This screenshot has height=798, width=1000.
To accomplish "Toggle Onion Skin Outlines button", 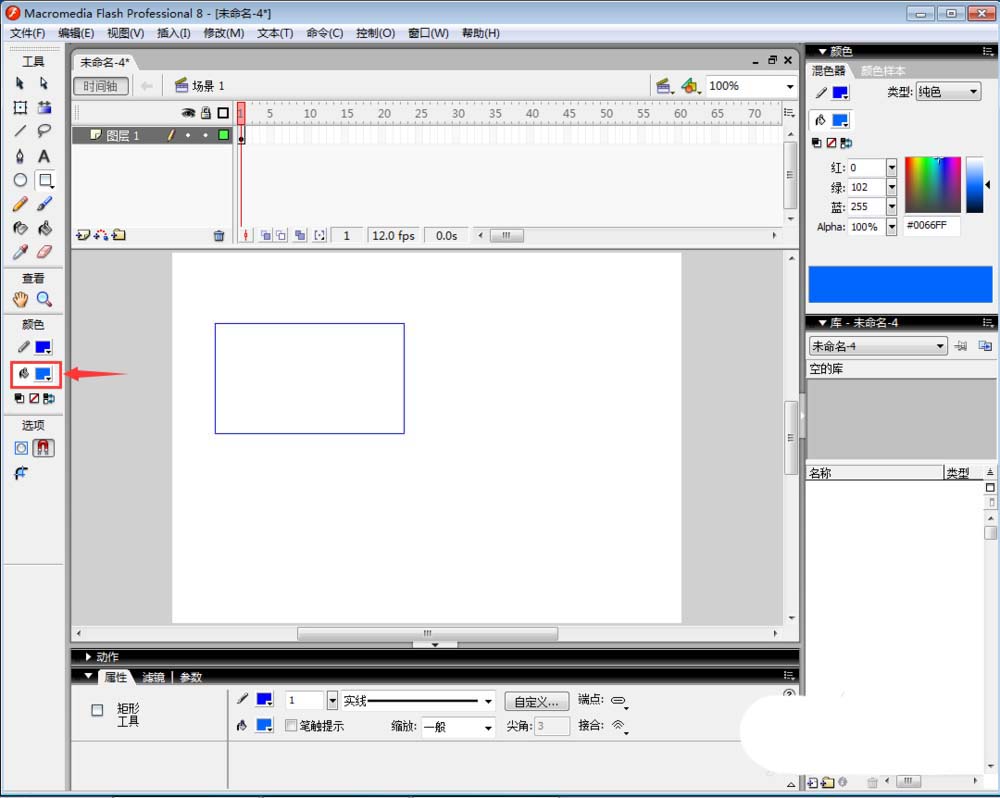I will pyautogui.click(x=281, y=235).
